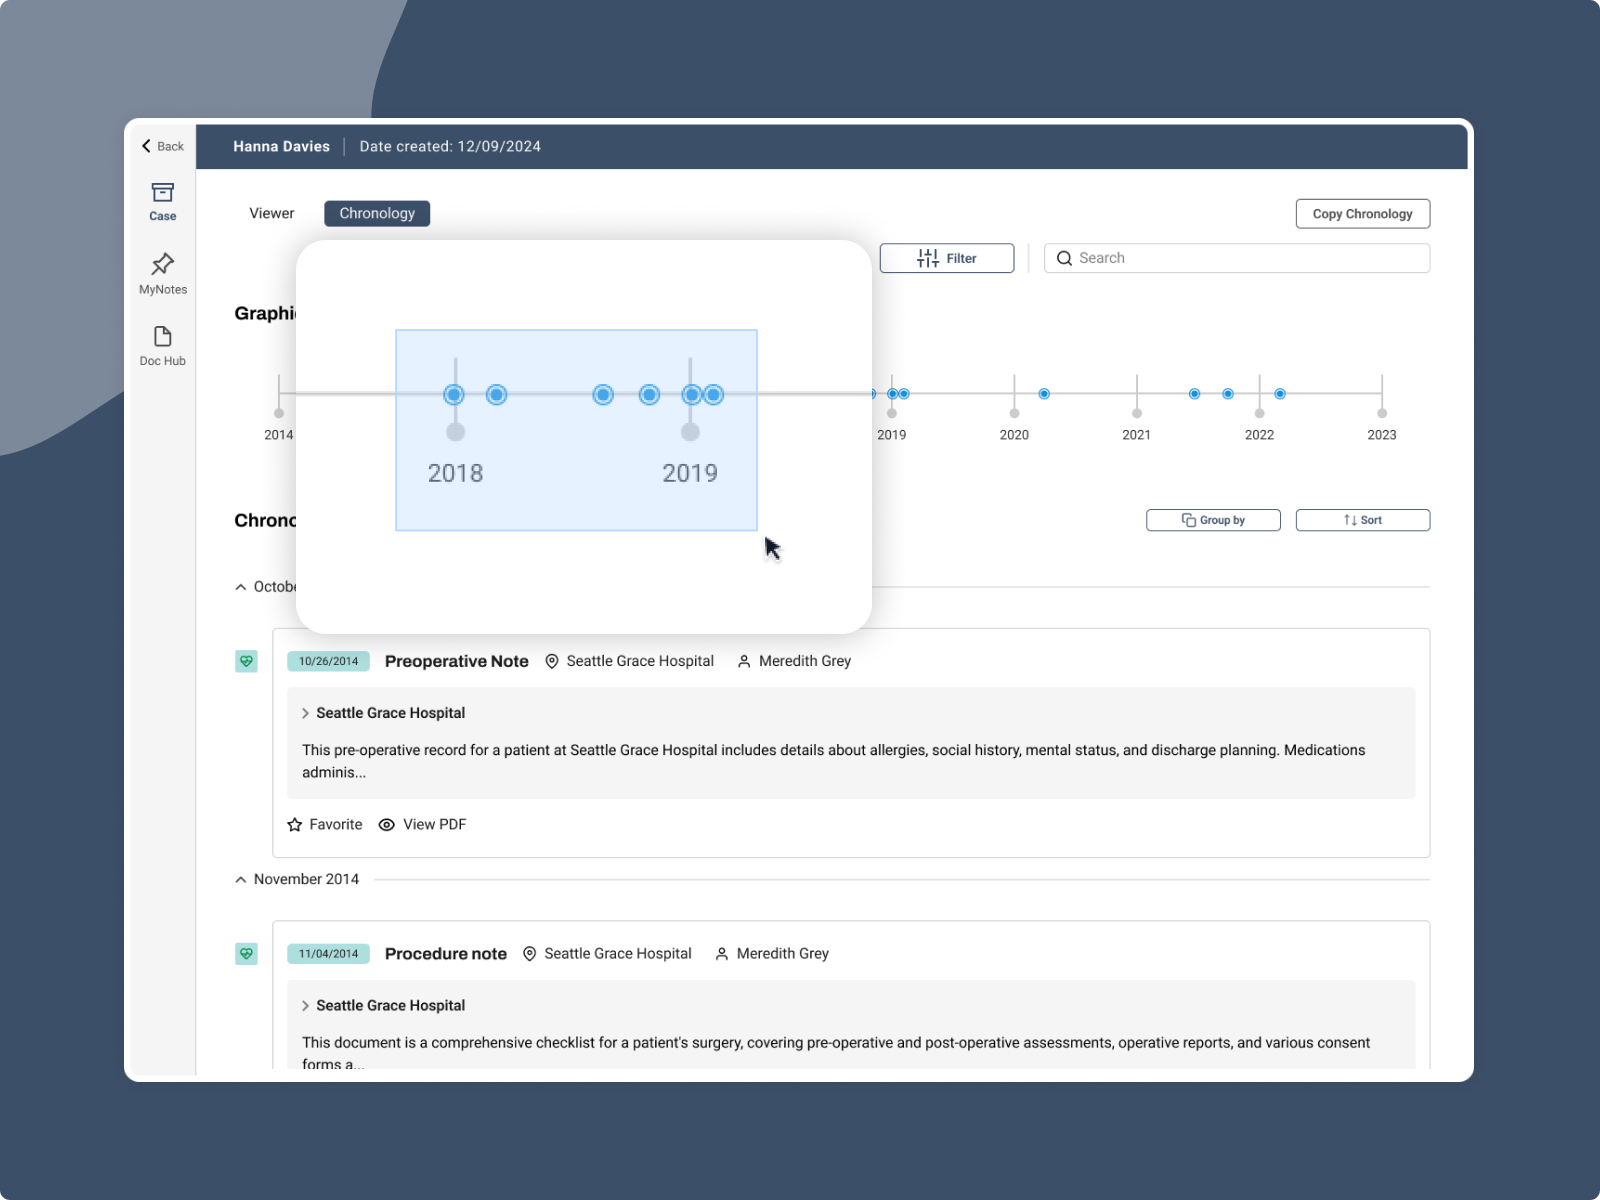This screenshot has width=1600, height=1200.
Task: View PDF of Preoperative Note
Action: pos(423,825)
